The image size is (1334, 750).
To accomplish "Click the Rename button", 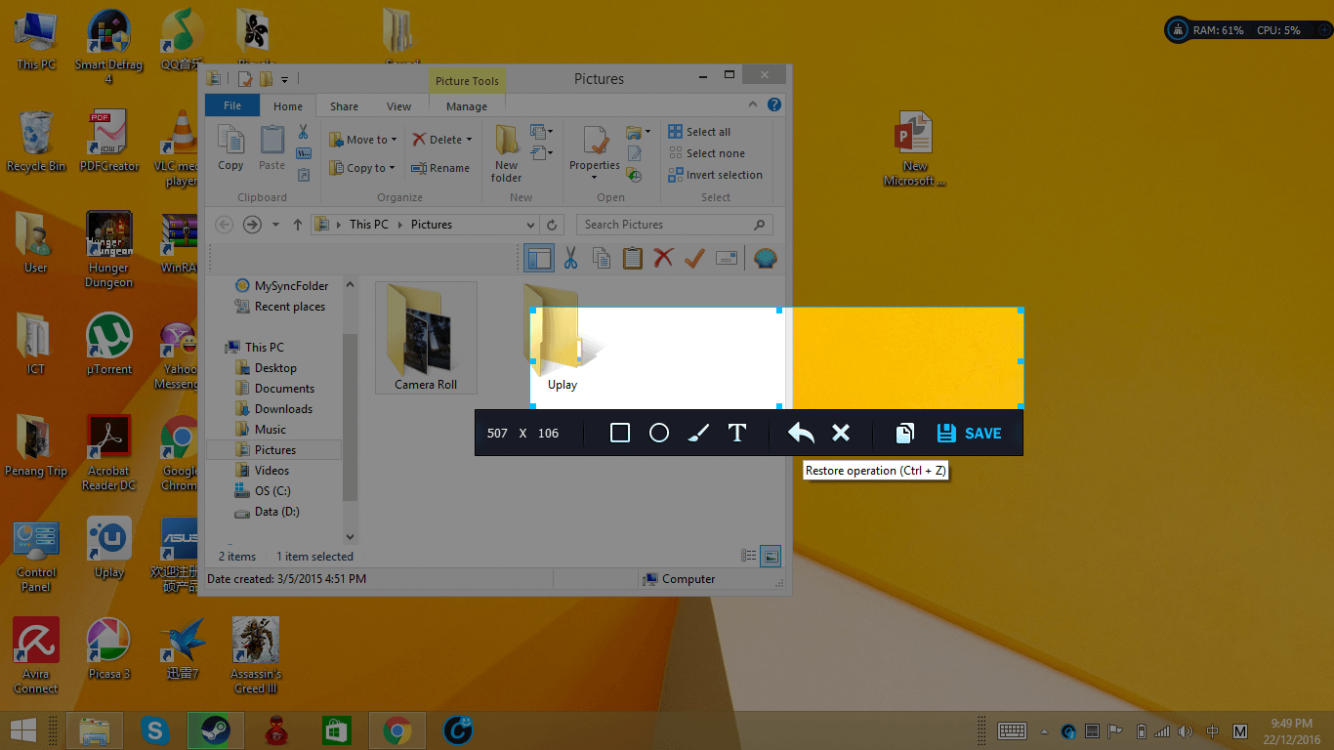I will pyautogui.click(x=440, y=168).
